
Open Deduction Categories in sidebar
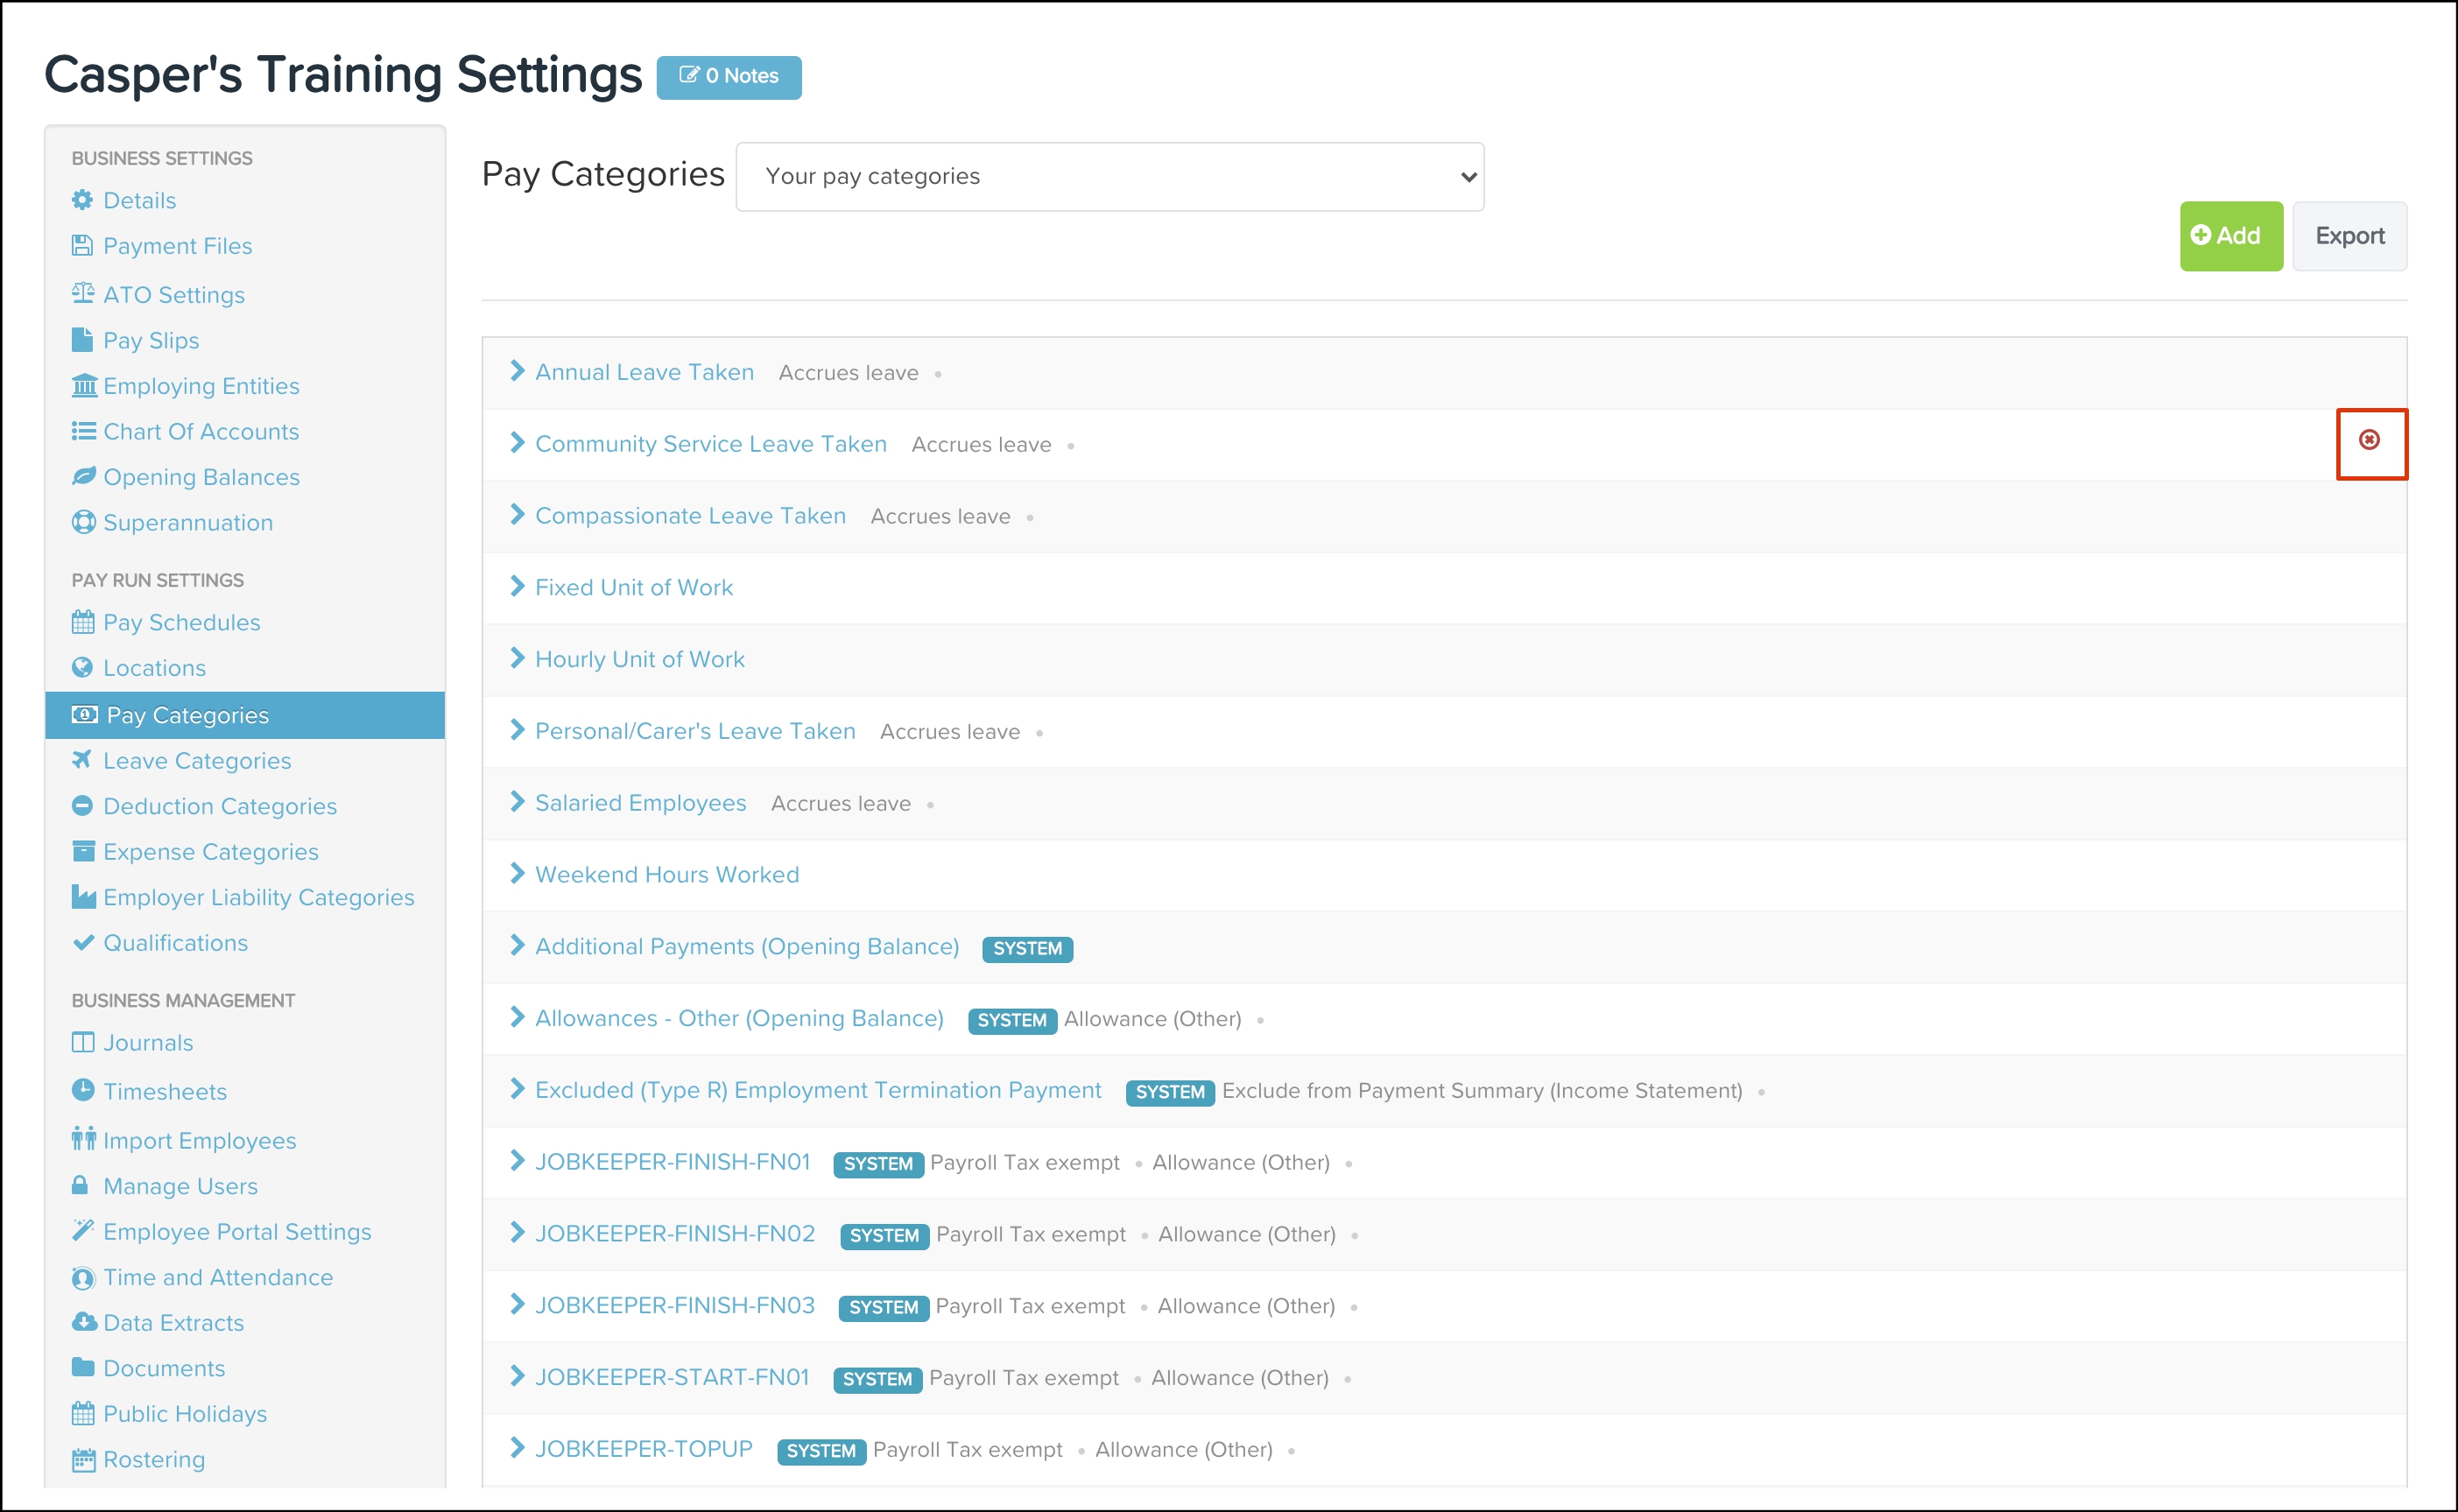coord(219,806)
